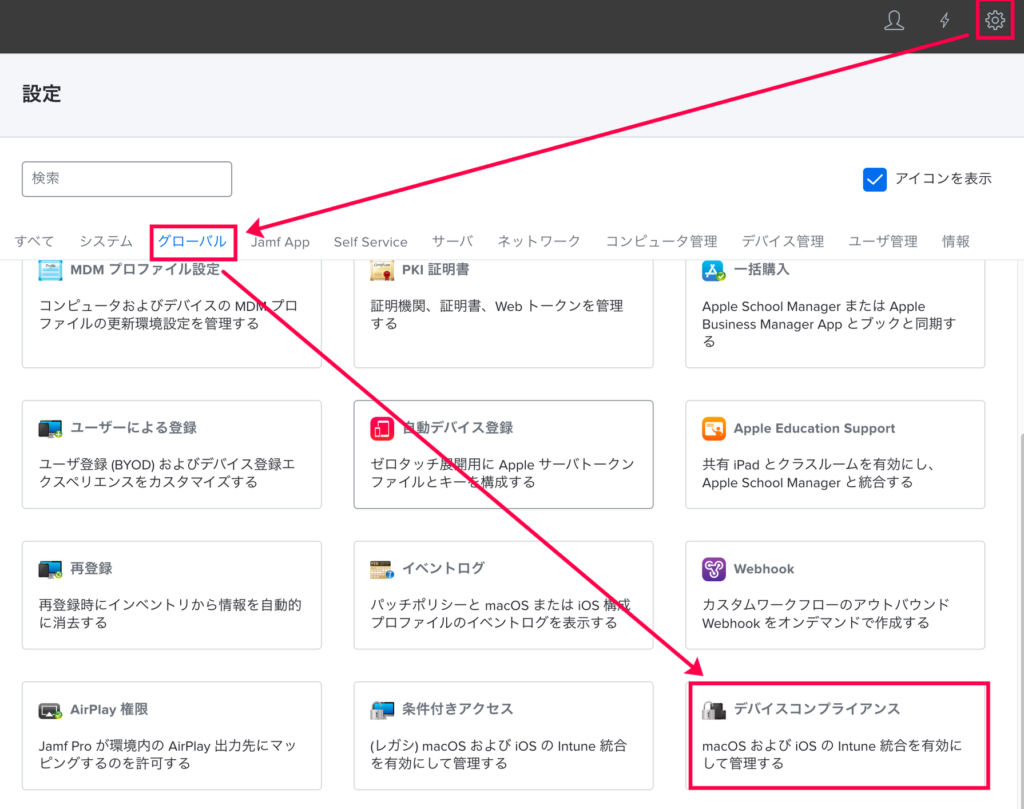Open Apple Education Support title link
Image resolution: width=1024 pixels, height=809 pixels.
coord(814,428)
